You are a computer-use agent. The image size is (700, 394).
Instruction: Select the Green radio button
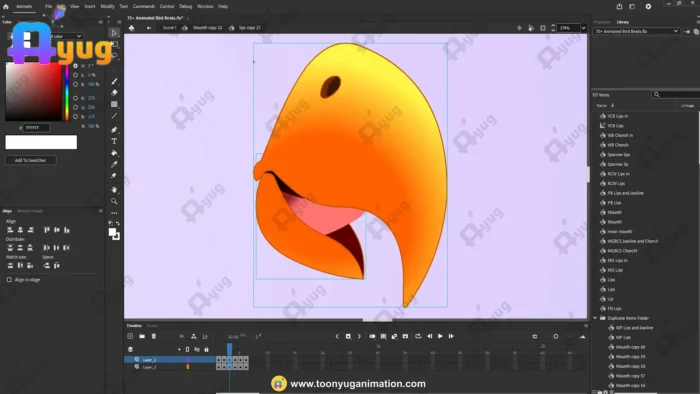point(75,107)
